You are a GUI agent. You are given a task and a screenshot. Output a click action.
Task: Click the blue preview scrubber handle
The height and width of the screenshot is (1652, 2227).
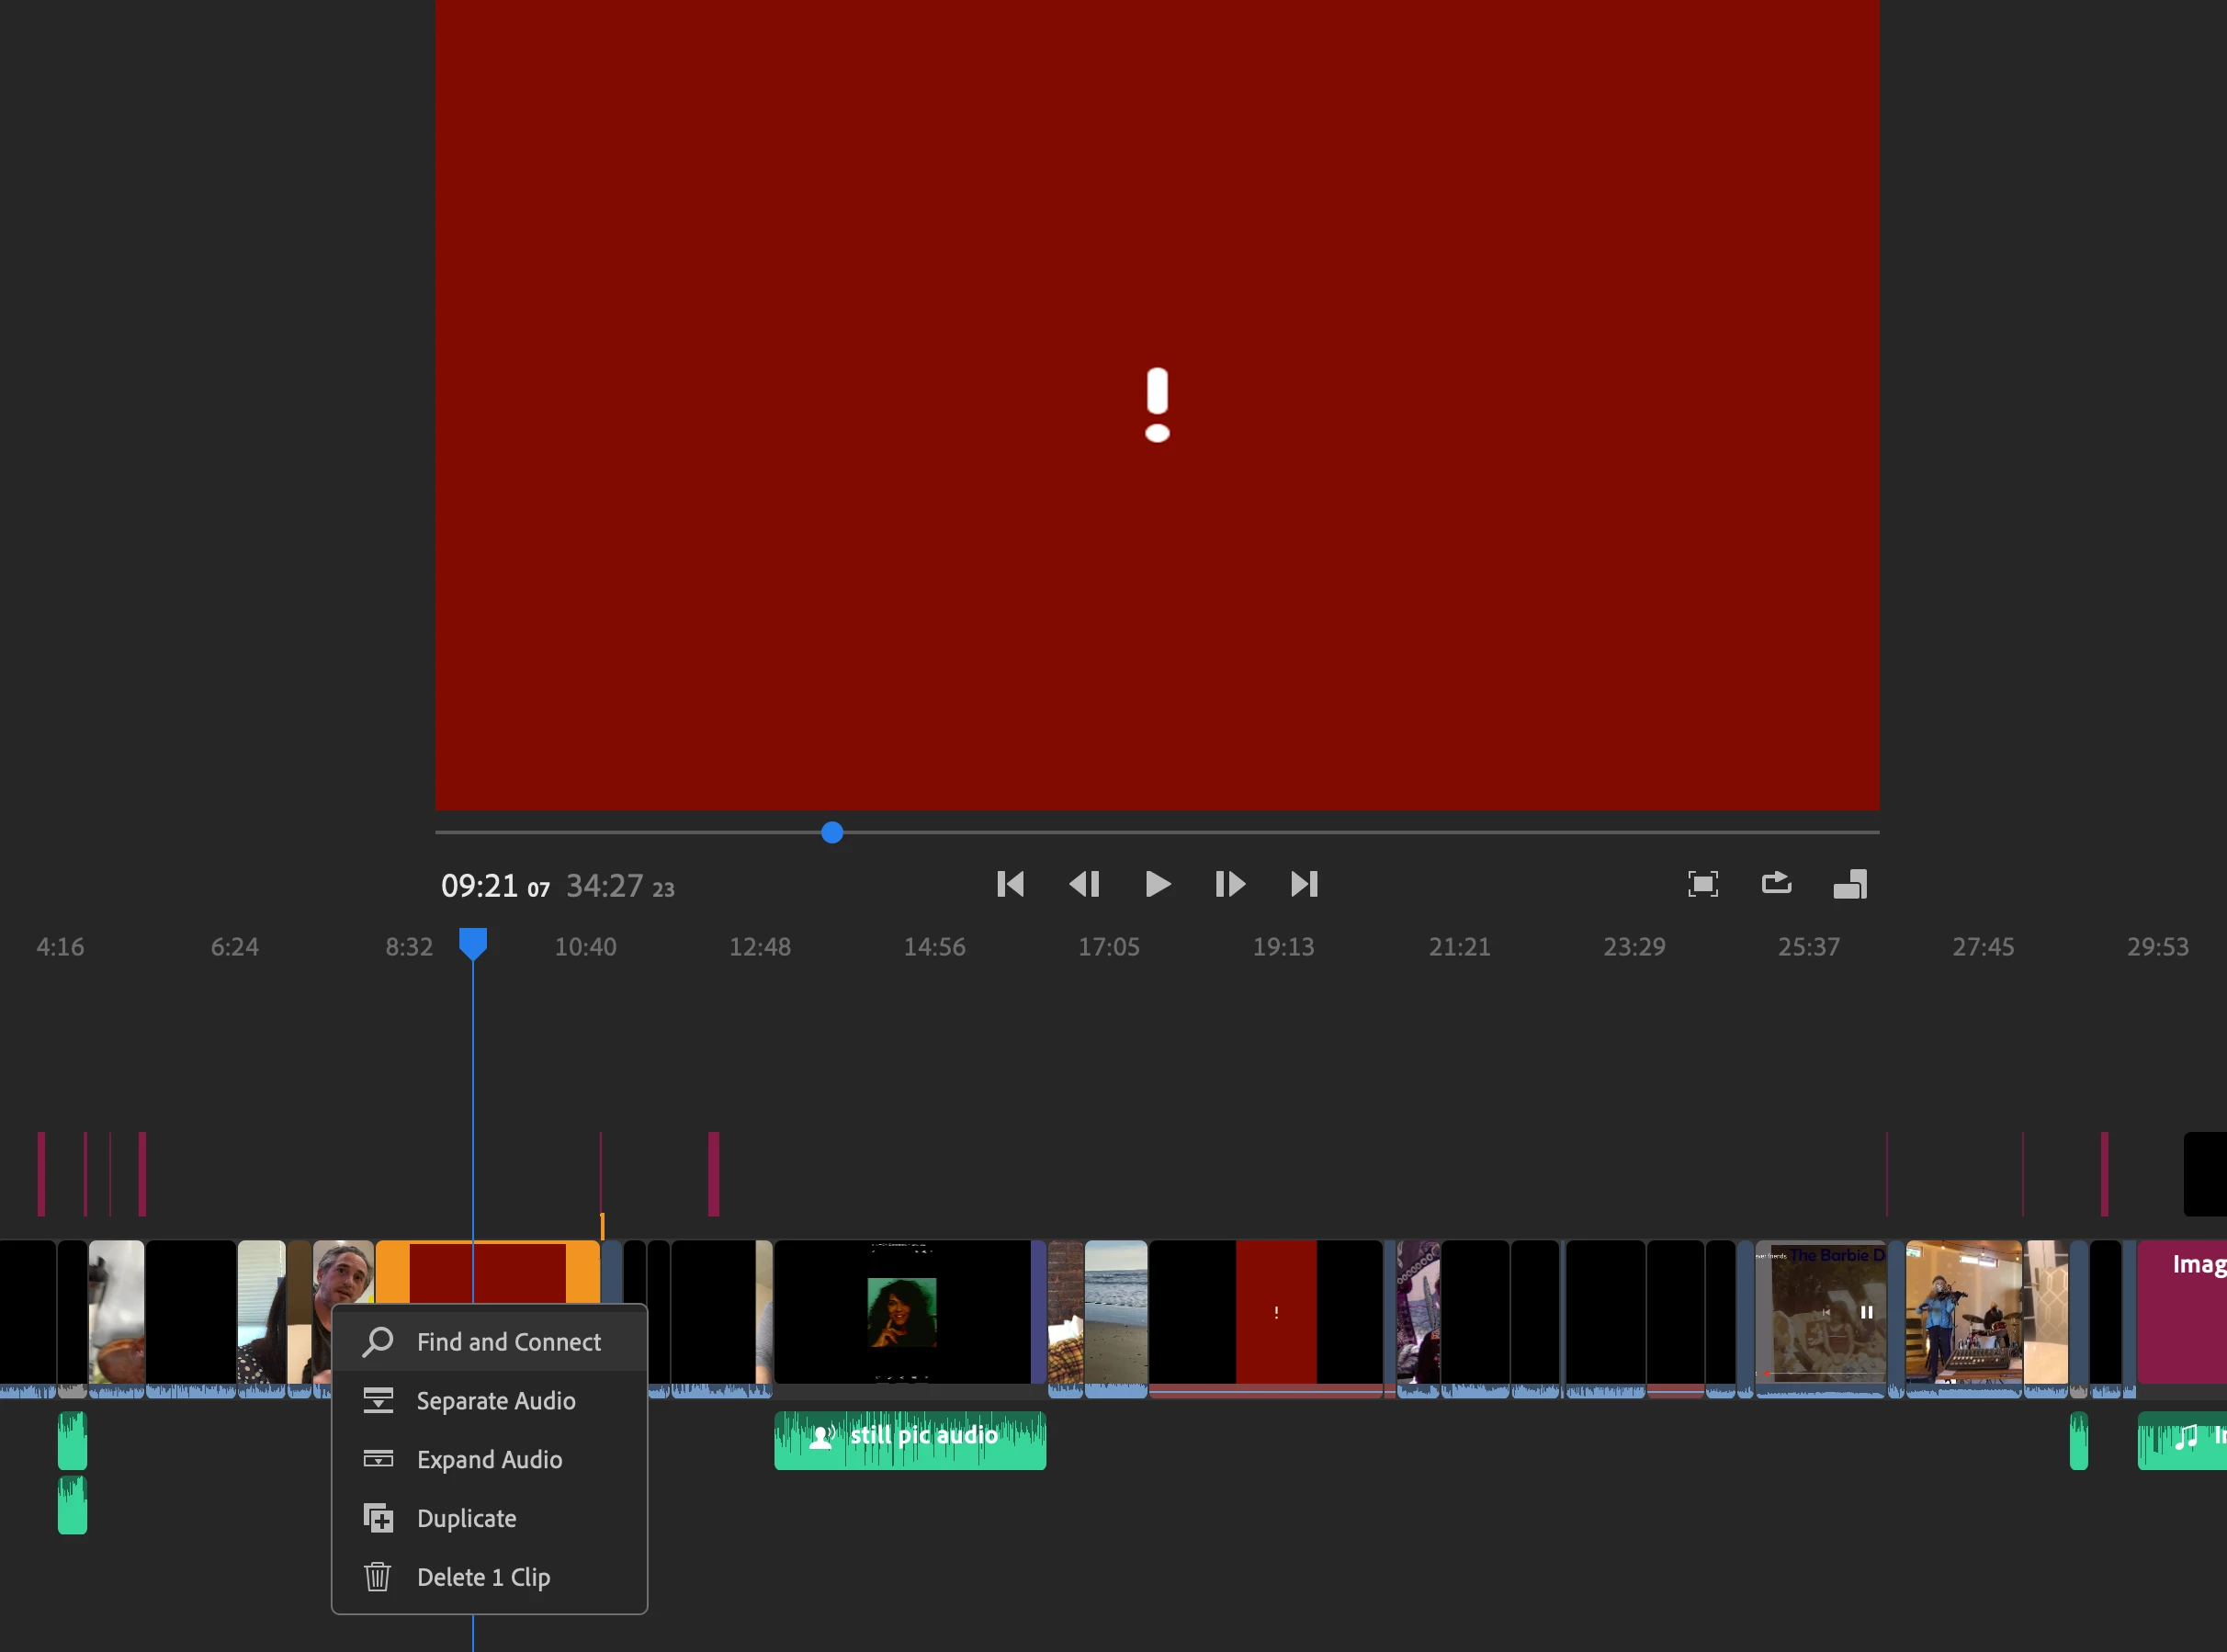pos(832,832)
